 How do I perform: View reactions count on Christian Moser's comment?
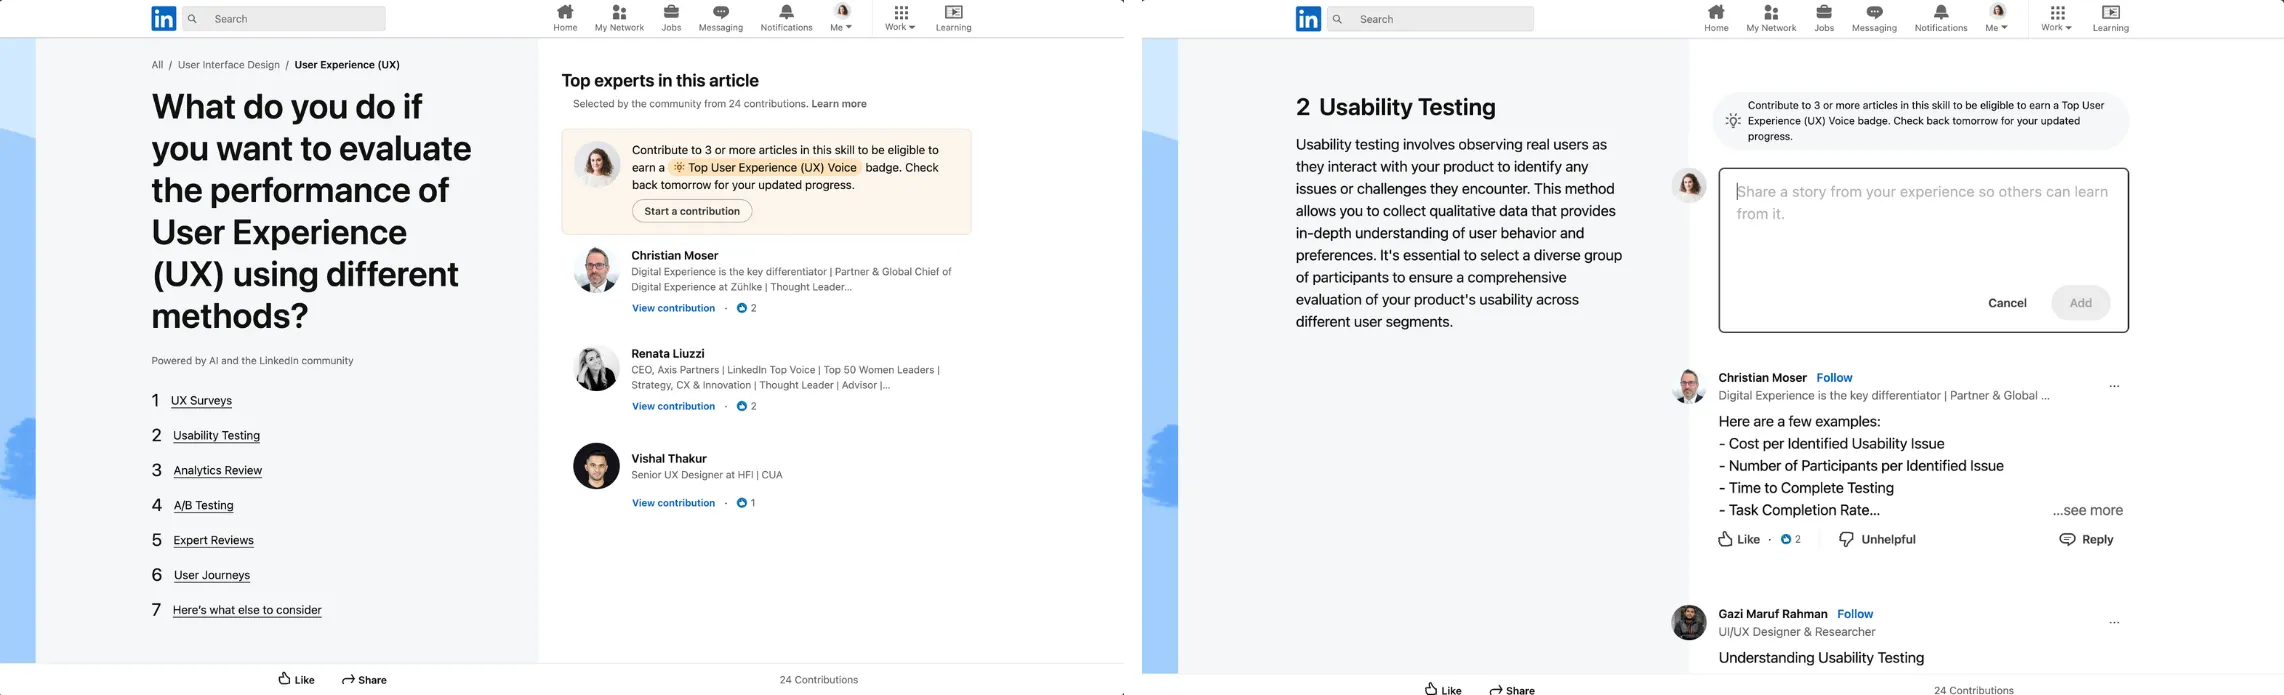click(x=1790, y=539)
